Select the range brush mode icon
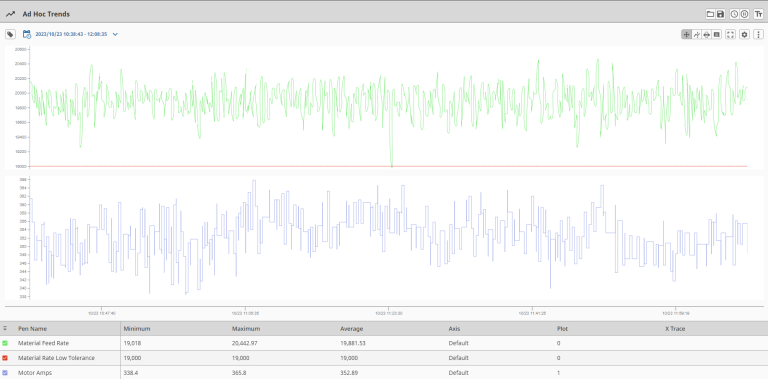Screen dimensions: 768x379 coord(706,34)
